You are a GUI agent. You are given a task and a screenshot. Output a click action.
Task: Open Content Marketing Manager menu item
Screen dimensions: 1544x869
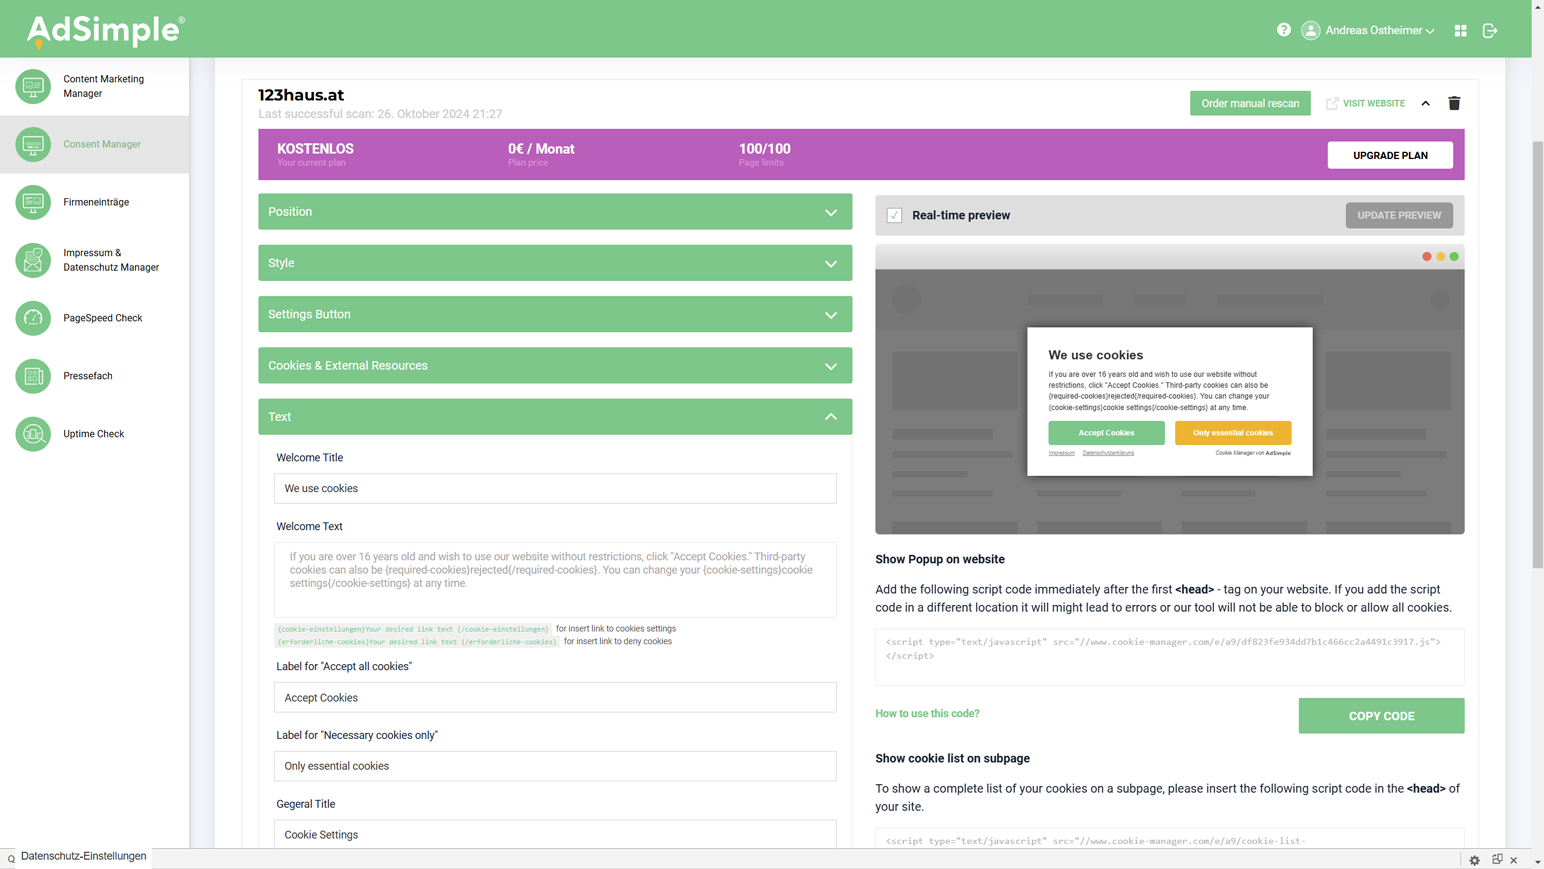[104, 86]
